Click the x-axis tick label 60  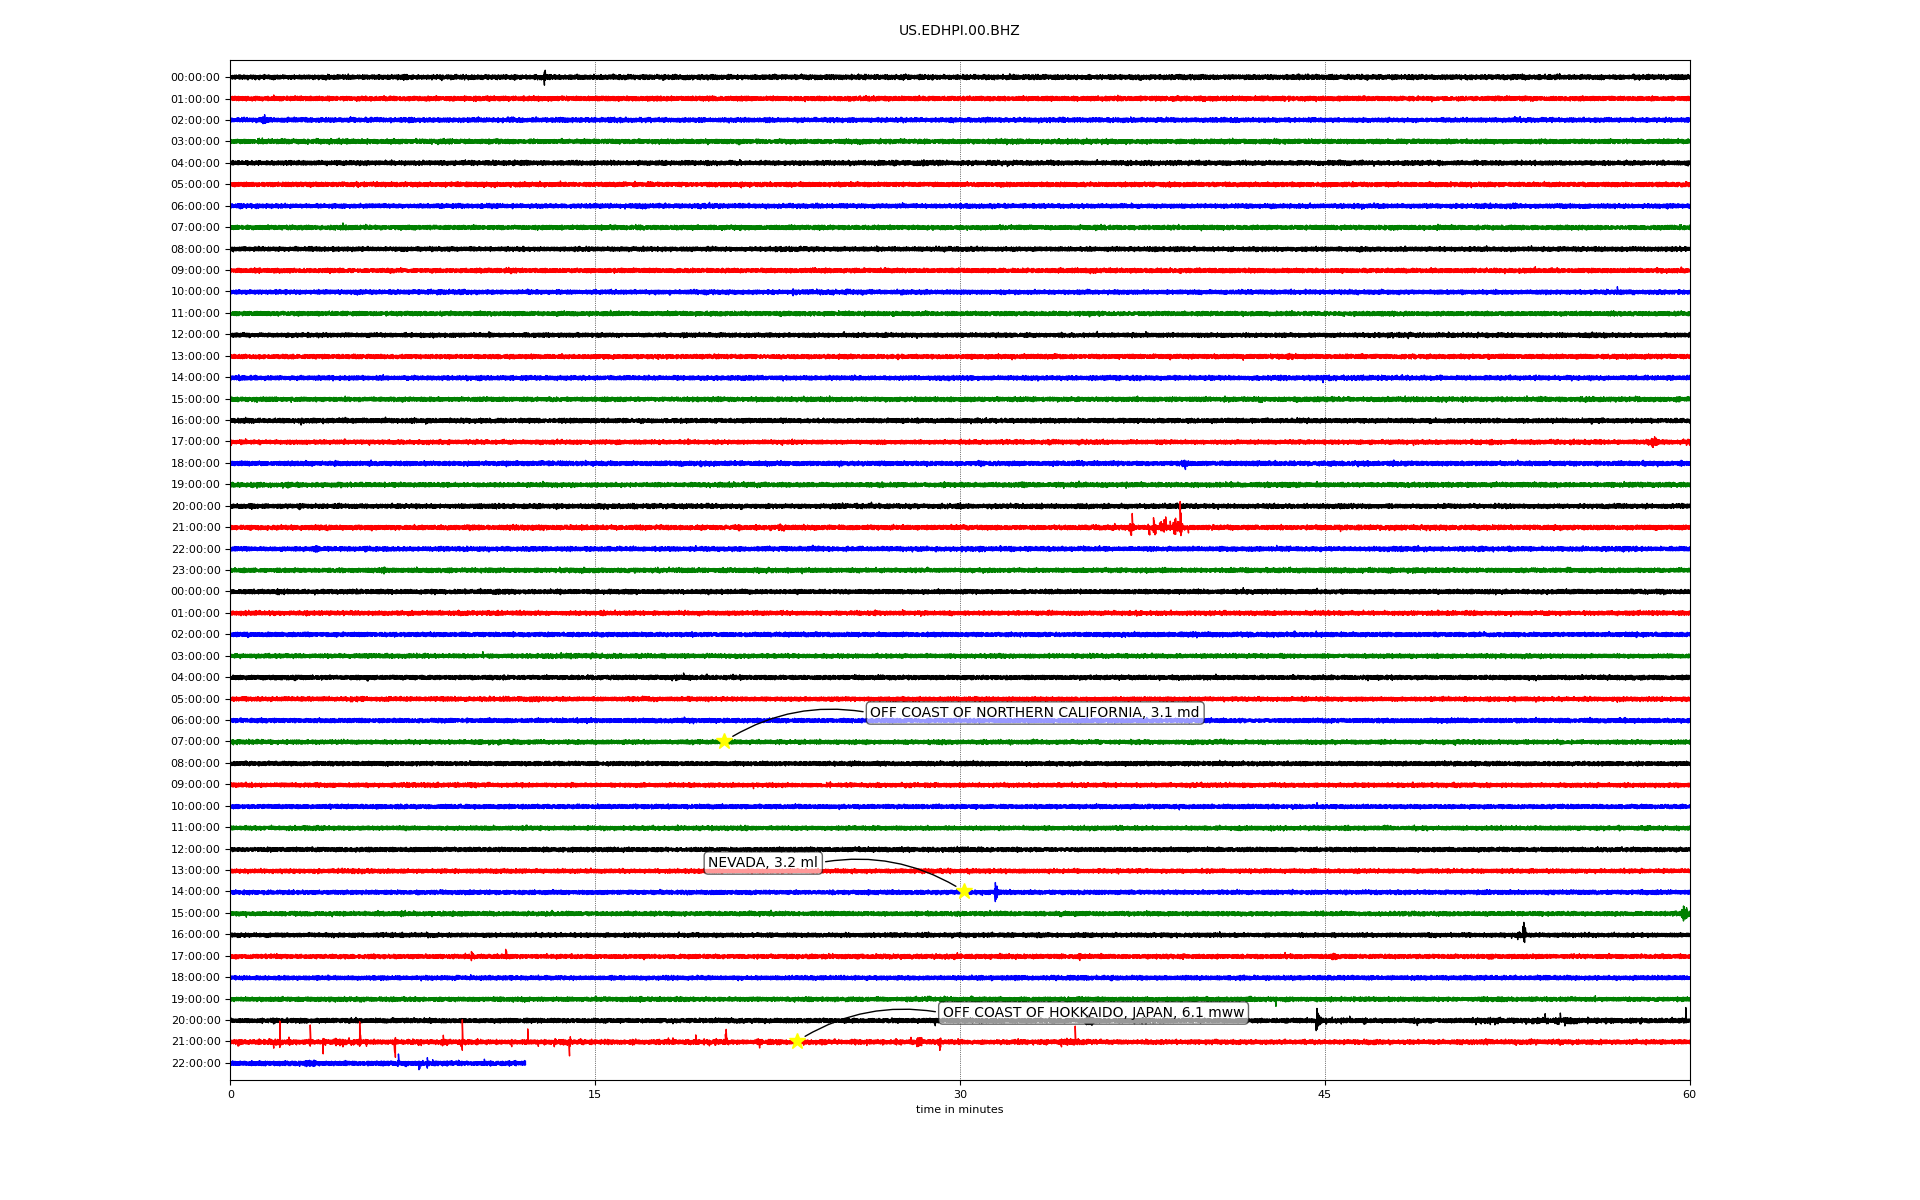pos(1689,1094)
